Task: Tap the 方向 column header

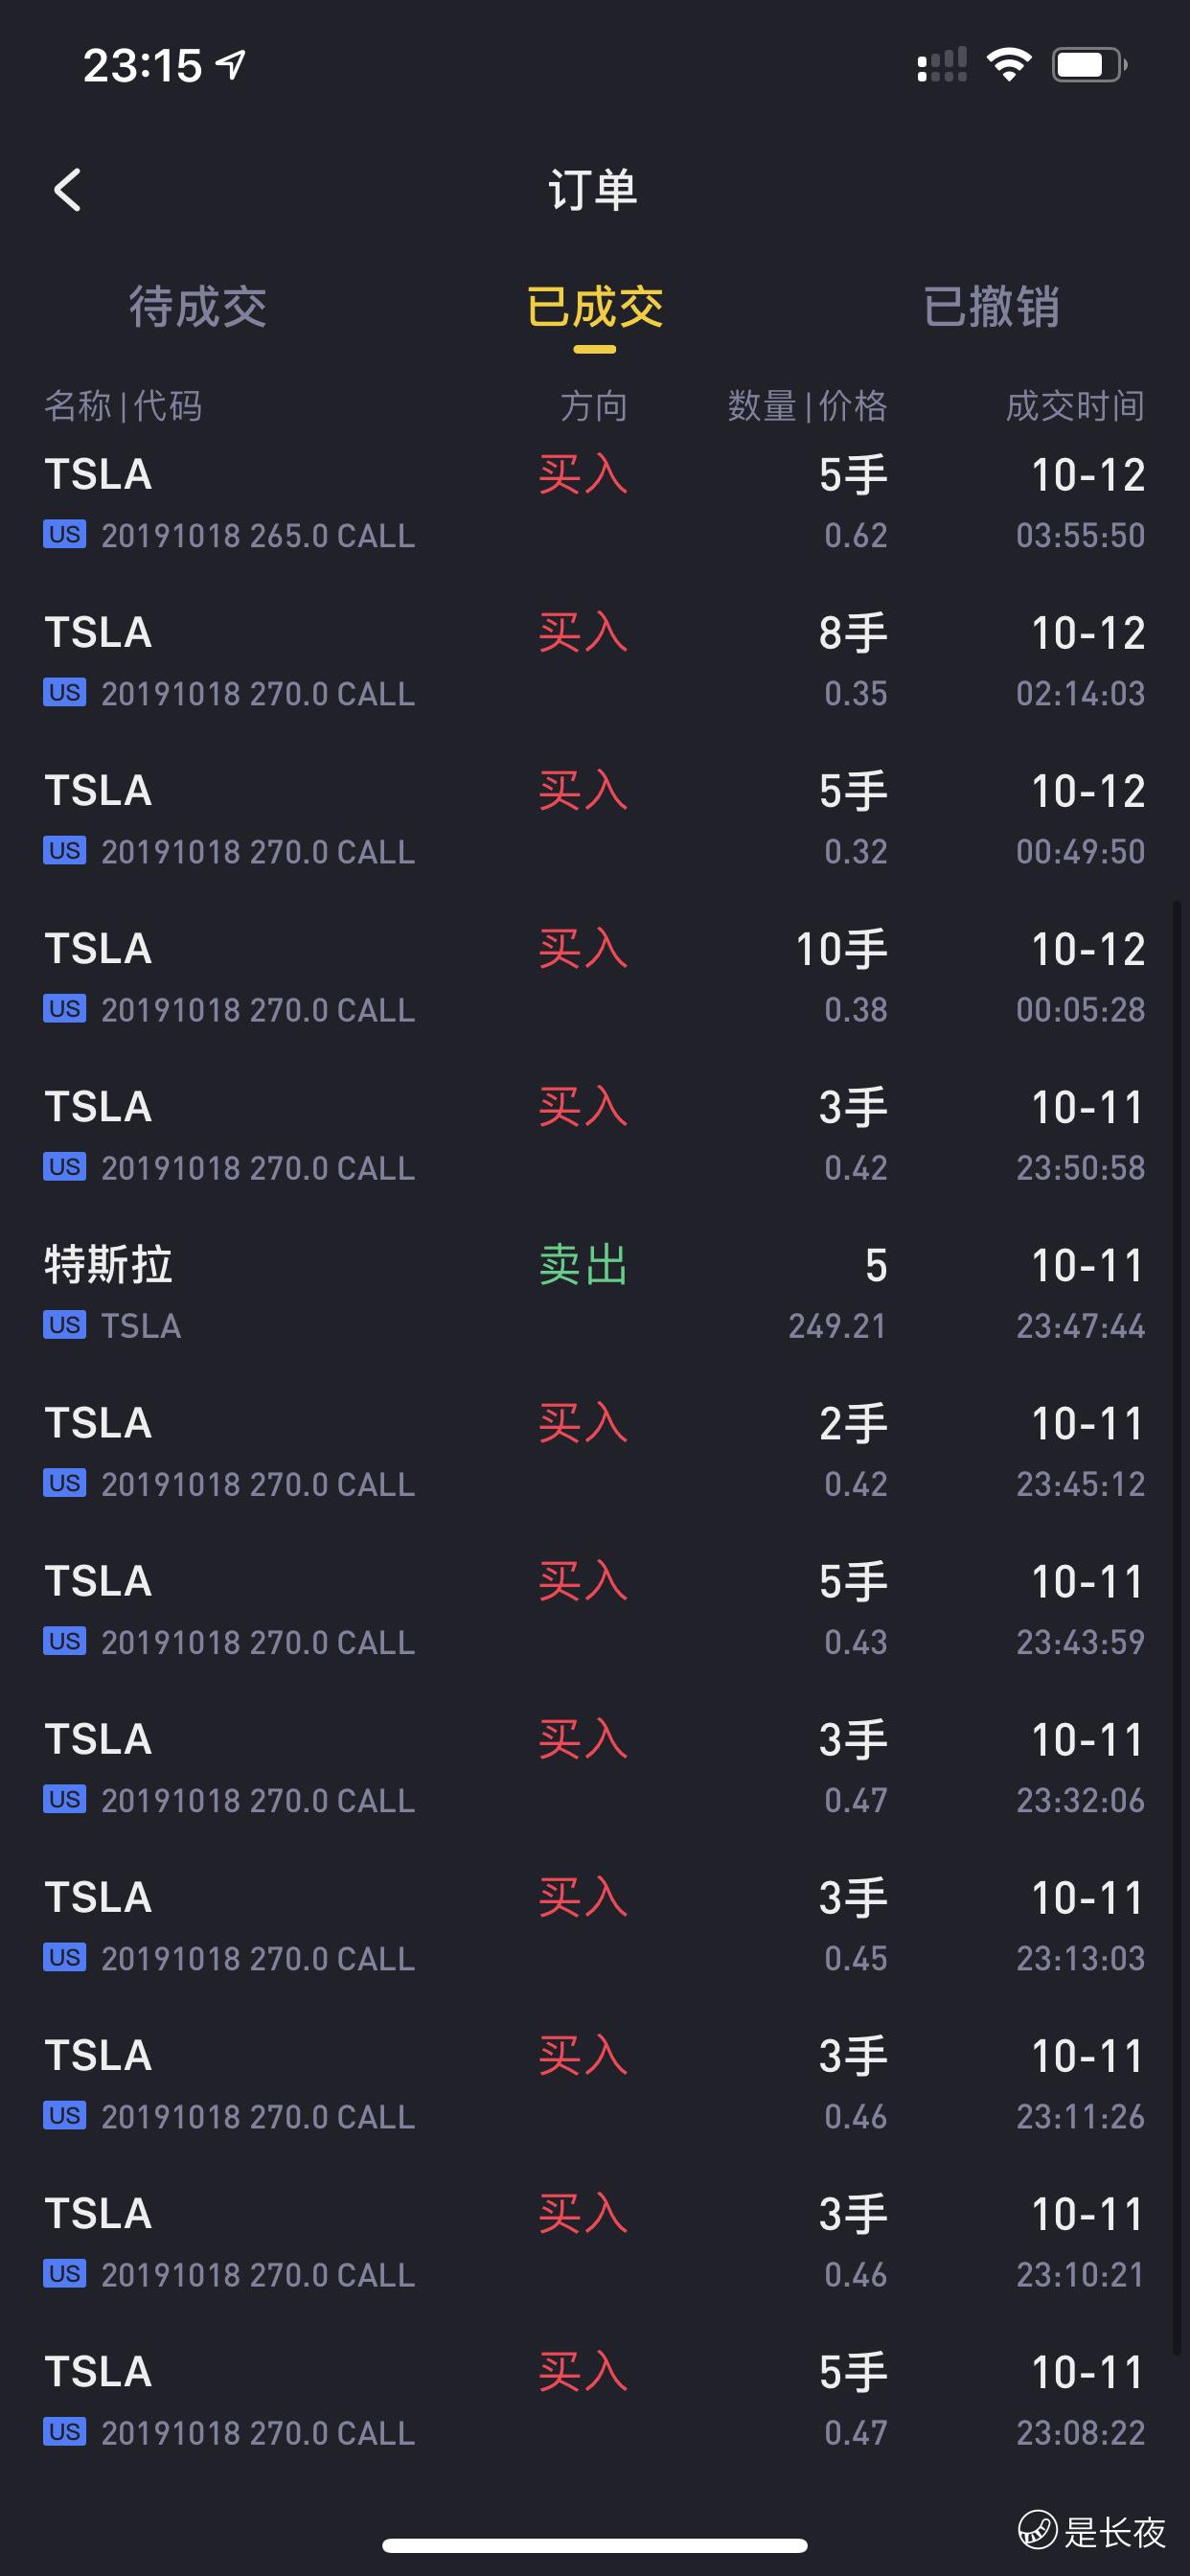Action: pyautogui.click(x=593, y=406)
